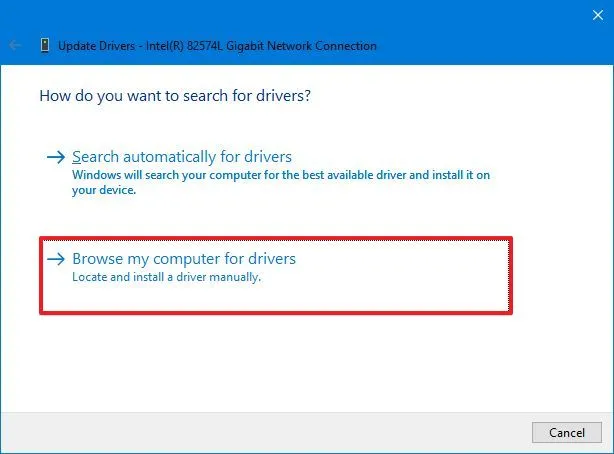The image size is (614, 454).
Task: Click 'Windows will search your computer' description
Action: 281,182
